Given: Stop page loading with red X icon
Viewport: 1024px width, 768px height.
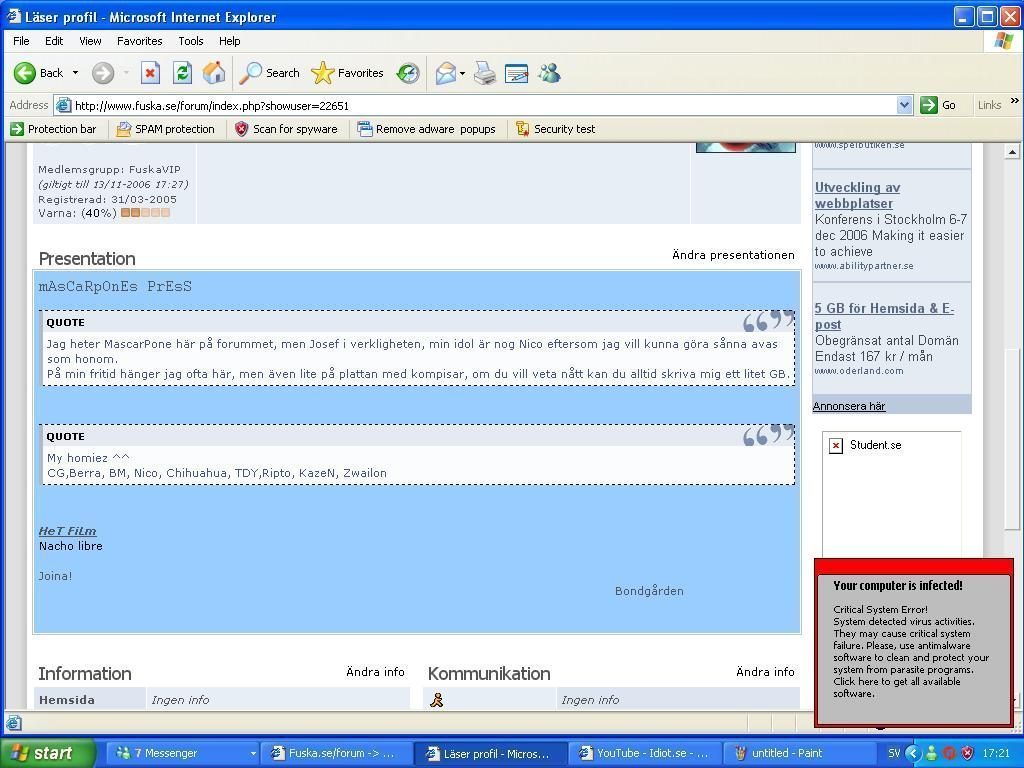Looking at the screenshot, I should tap(150, 73).
